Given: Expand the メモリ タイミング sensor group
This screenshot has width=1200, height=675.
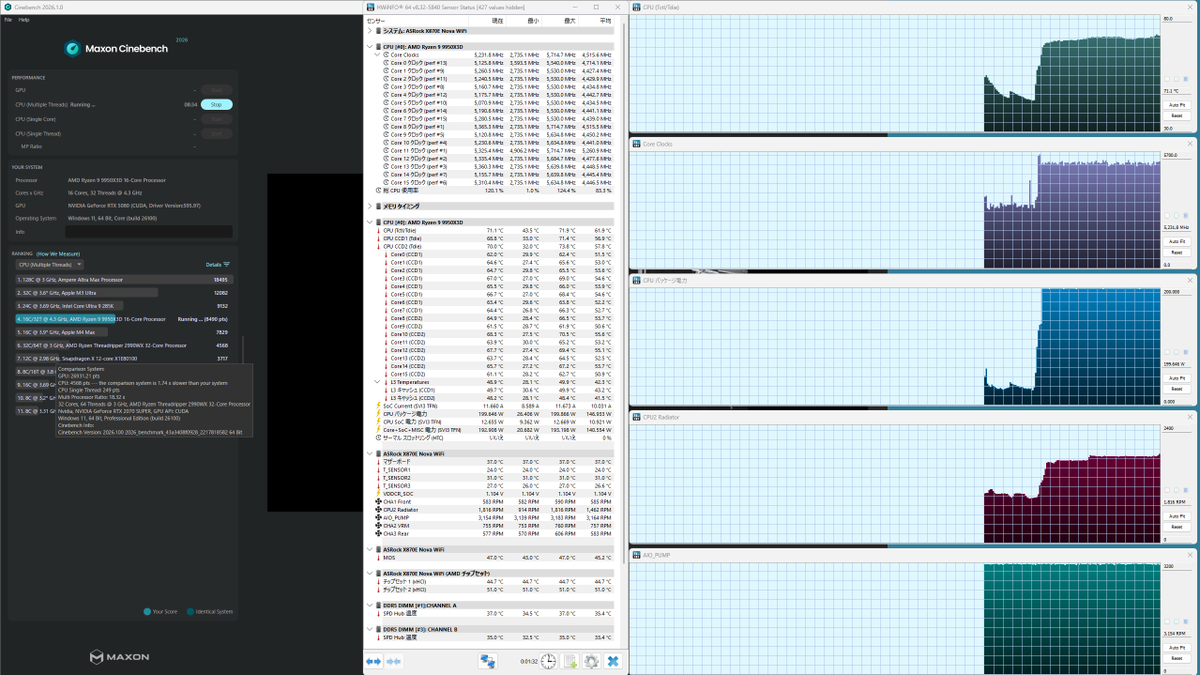Looking at the screenshot, I should coord(370,207).
